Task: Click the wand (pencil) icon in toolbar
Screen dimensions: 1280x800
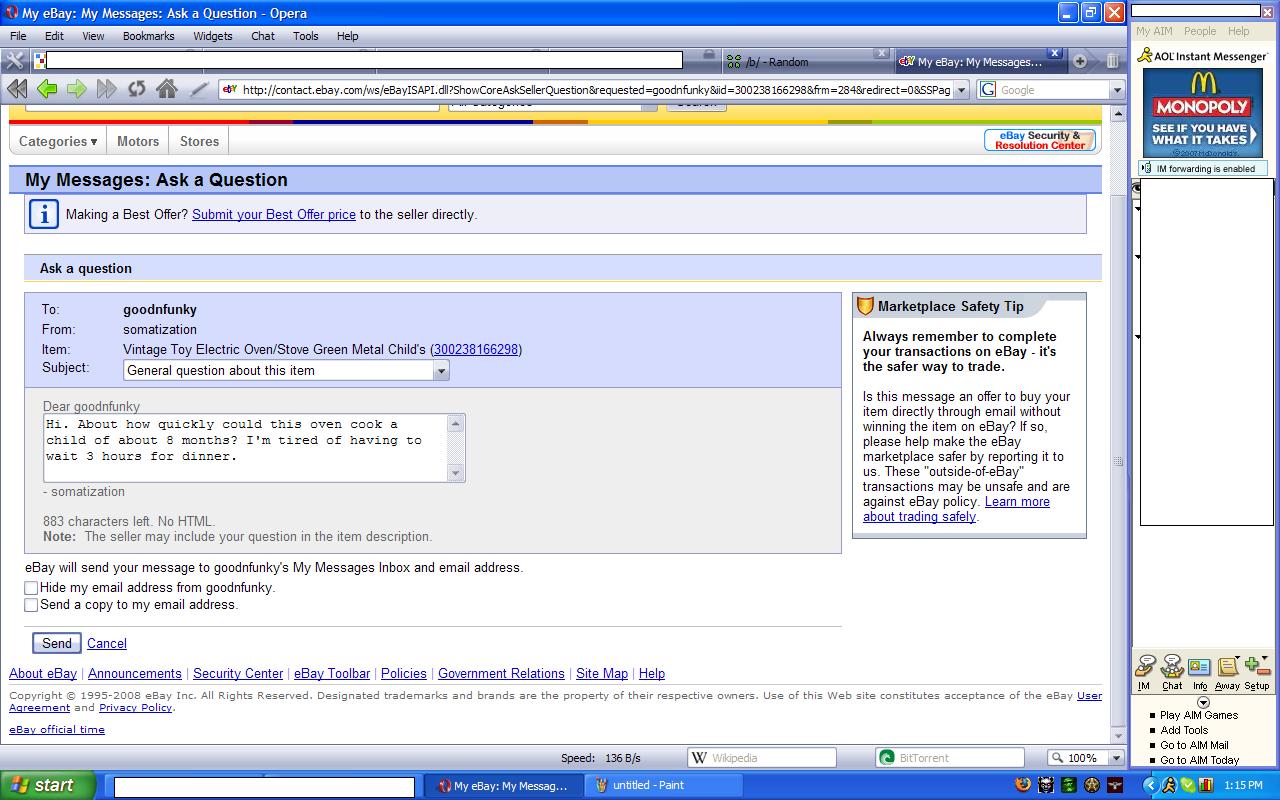Action: pos(199,89)
